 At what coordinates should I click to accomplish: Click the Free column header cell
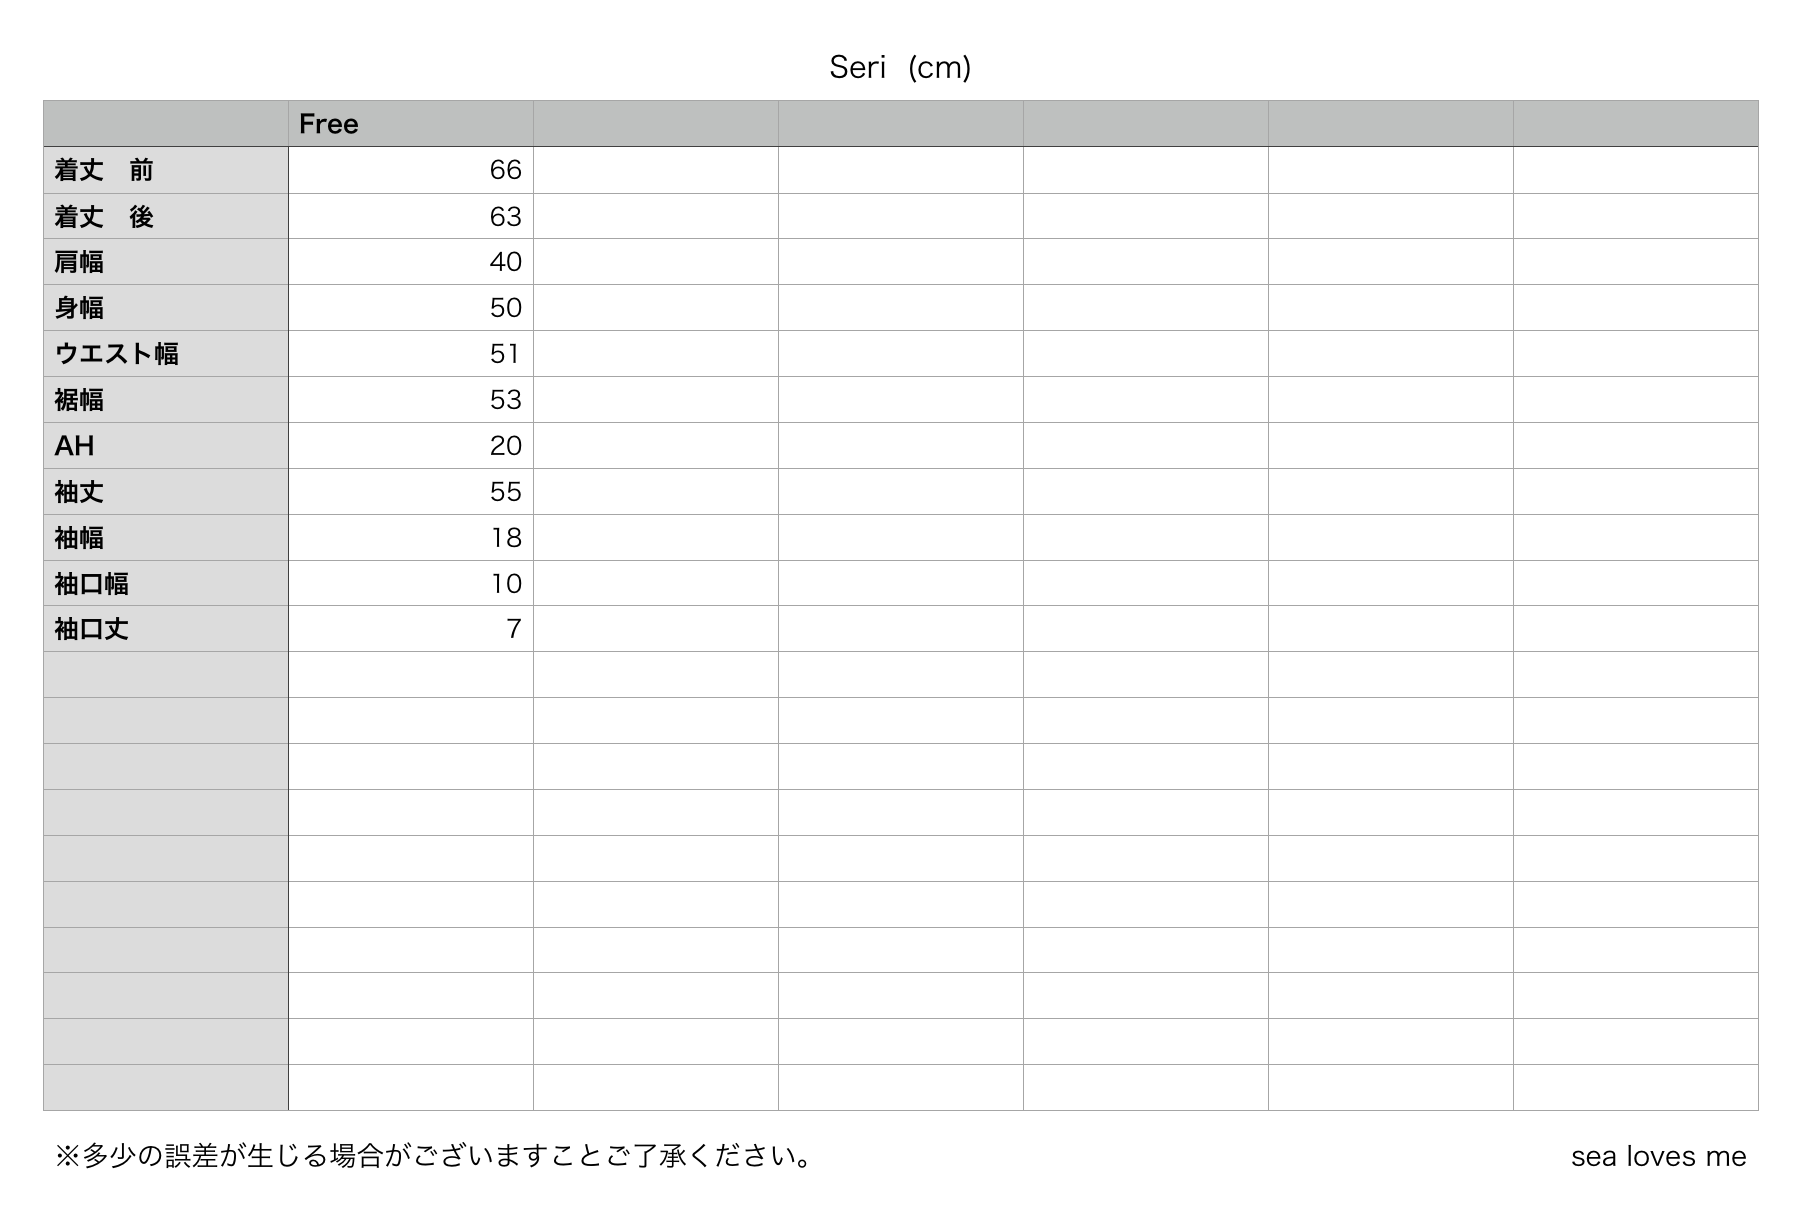click(411, 124)
